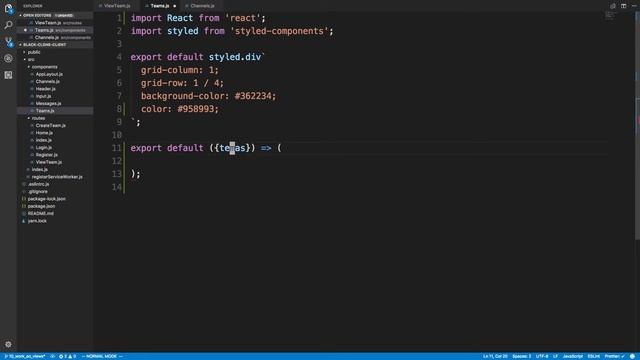Viewport: 640px width, 360px height.
Task: Click unsaved dot beside Teams.js in Open Editors
Action: click(25, 30)
